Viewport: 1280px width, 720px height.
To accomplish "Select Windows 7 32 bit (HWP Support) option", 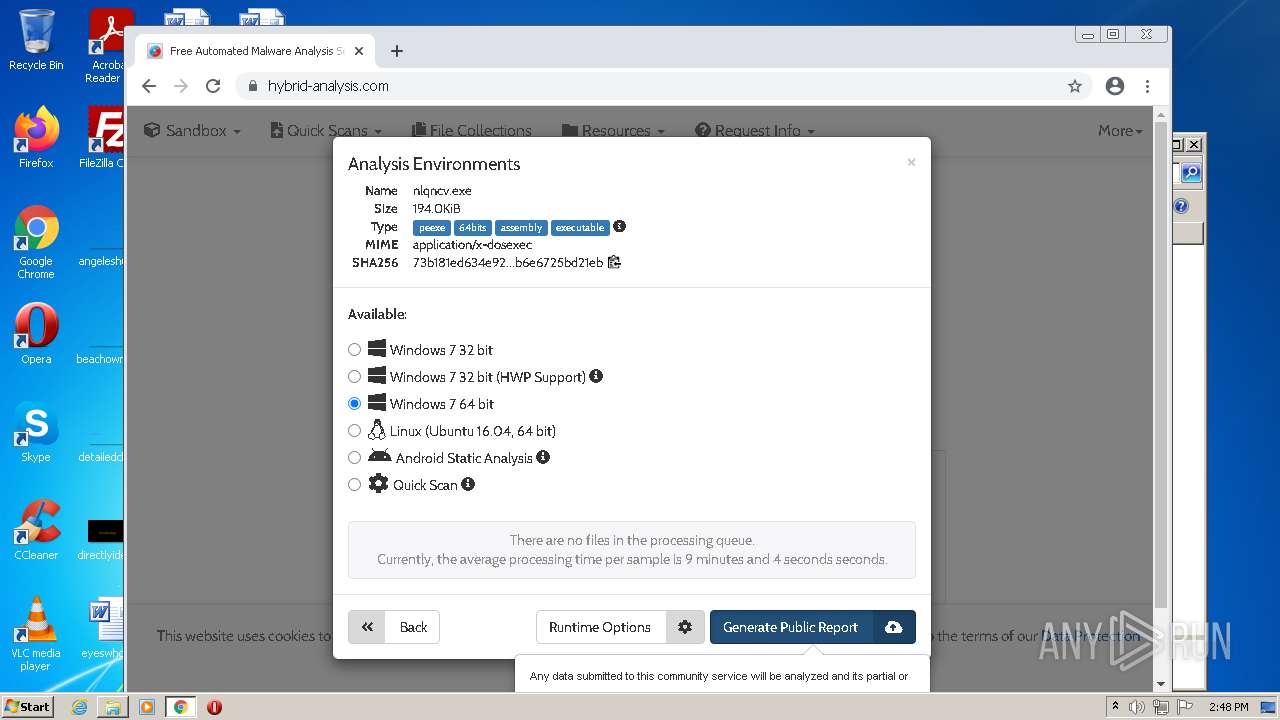I will coord(354,377).
